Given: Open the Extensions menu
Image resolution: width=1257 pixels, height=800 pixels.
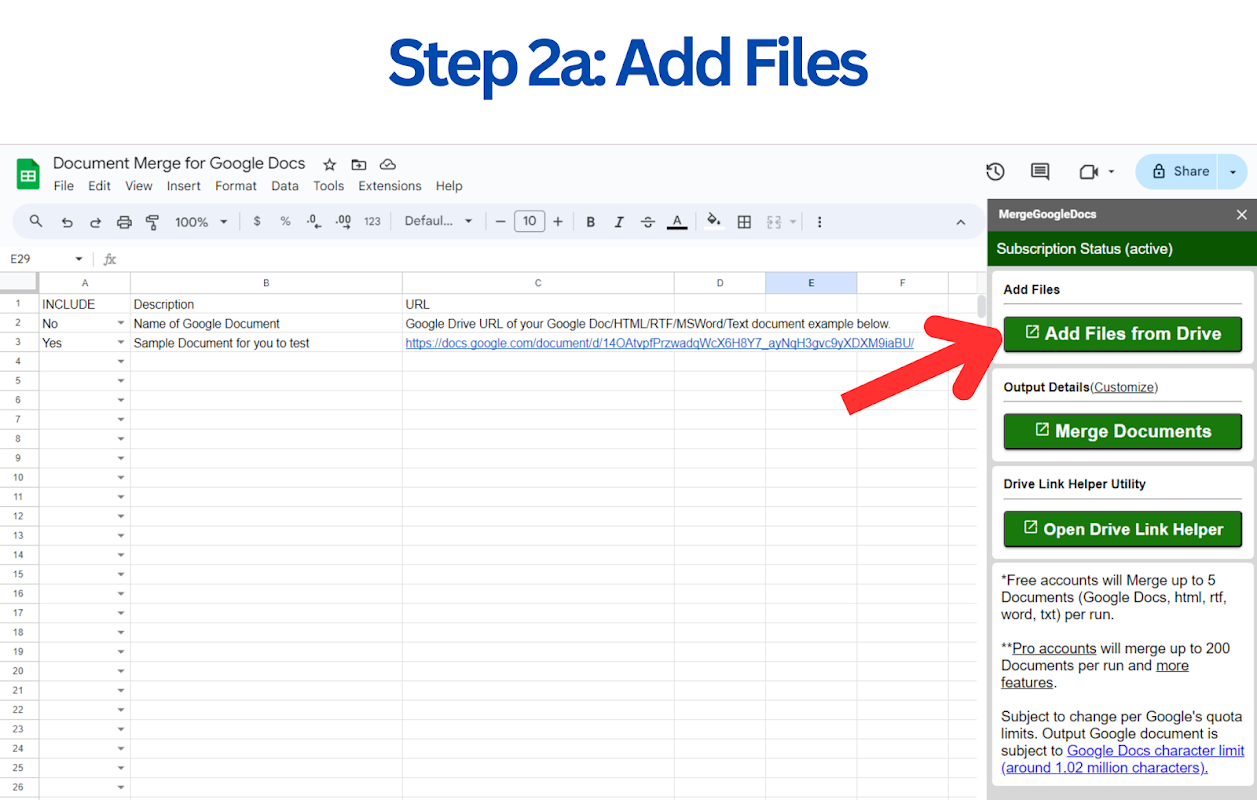Looking at the screenshot, I should [x=389, y=186].
